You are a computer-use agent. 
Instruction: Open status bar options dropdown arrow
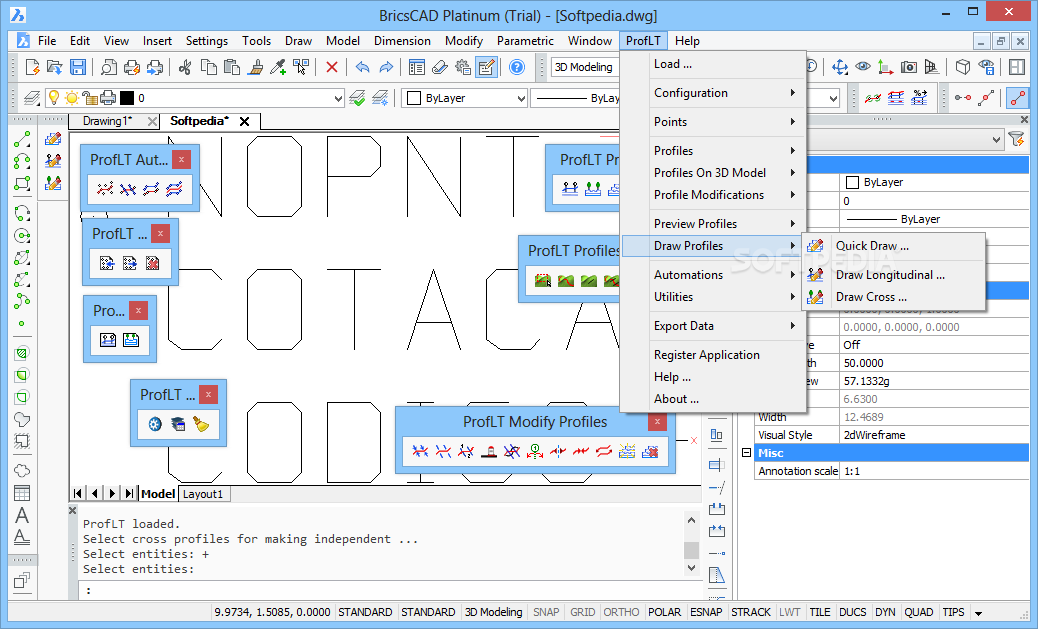[978, 613]
